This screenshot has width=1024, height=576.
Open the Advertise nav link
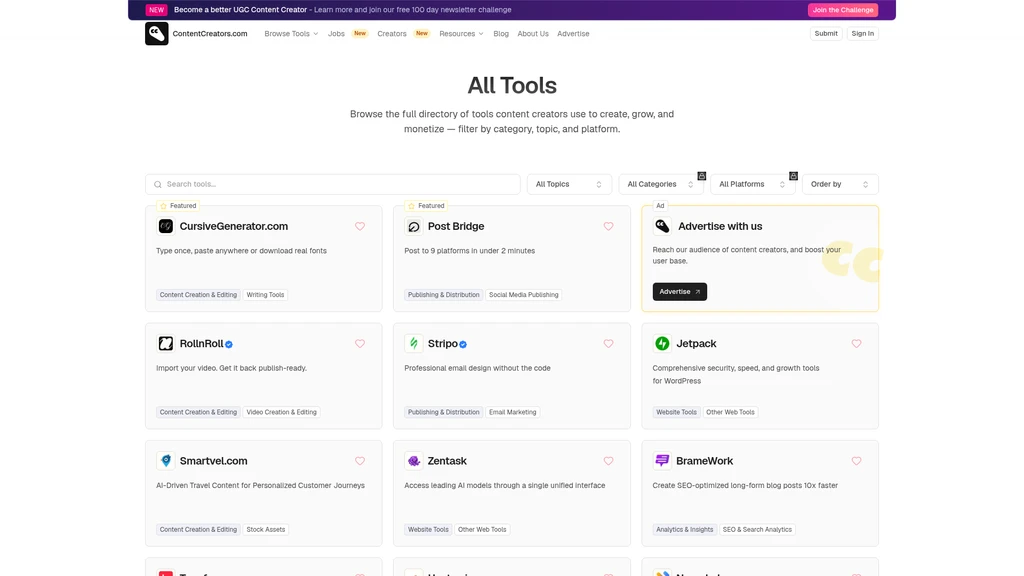pos(573,33)
